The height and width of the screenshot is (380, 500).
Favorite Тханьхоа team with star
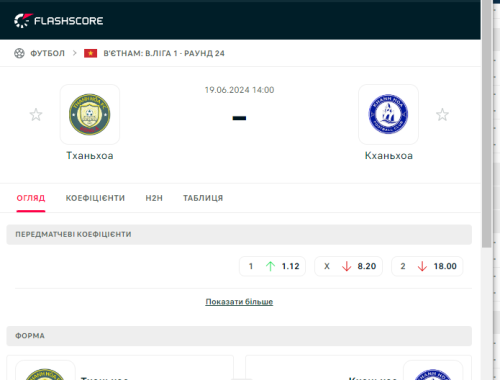[x=36, y=115]
